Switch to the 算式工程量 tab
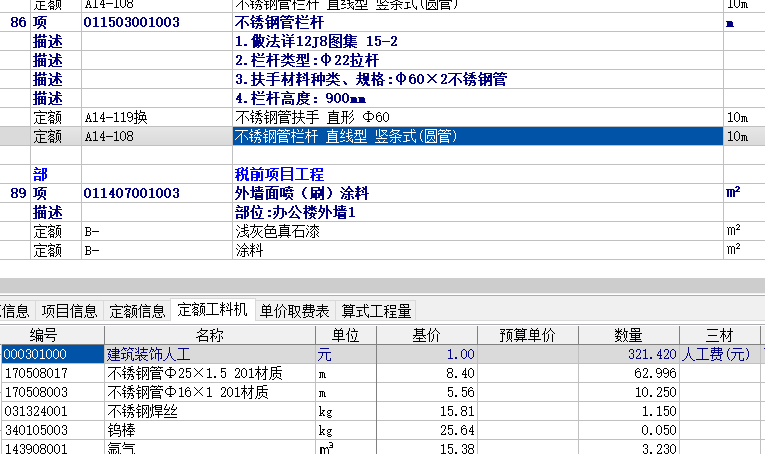The height and width of the screenshot is (454, 765). pyautogui.click(x=376, y=311)
